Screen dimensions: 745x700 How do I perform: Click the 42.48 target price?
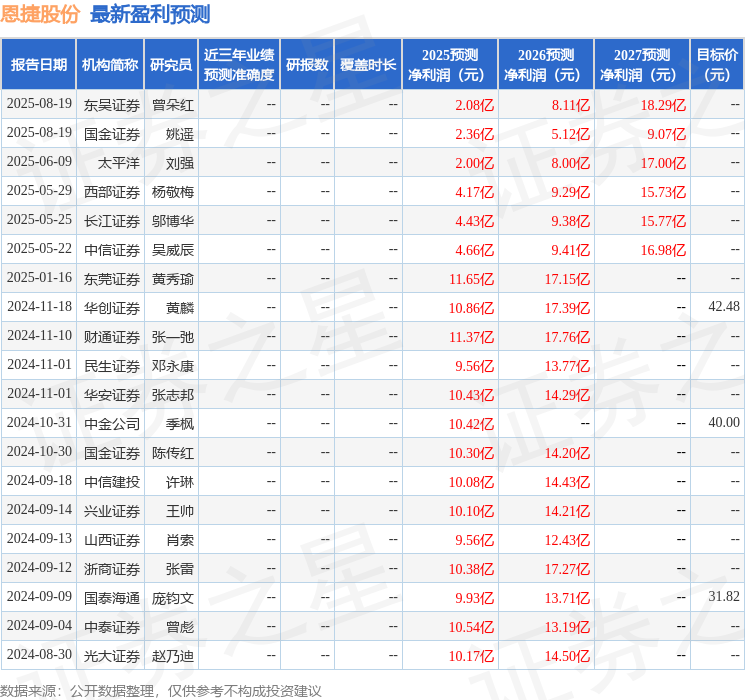724,307
